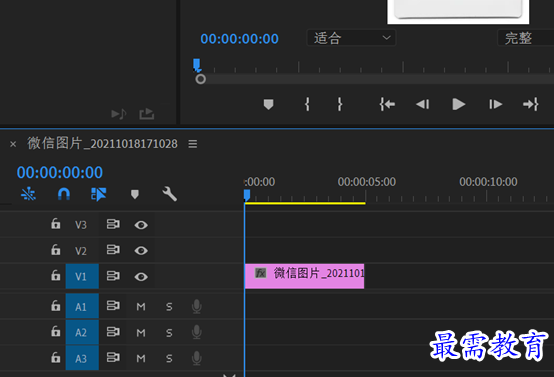This screenshot has width=554, height=377.
Task: Click the V1 track target label
Action: [x=82, y=276]
